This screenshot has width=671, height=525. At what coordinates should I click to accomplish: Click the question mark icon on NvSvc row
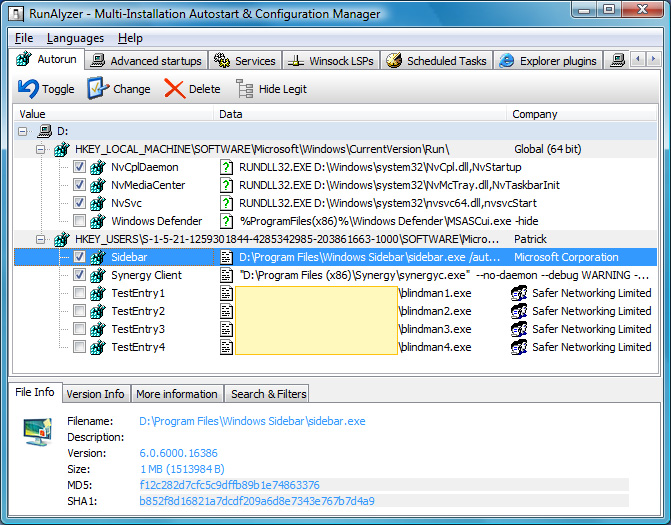pyautogui.click(x=227, y=203)
